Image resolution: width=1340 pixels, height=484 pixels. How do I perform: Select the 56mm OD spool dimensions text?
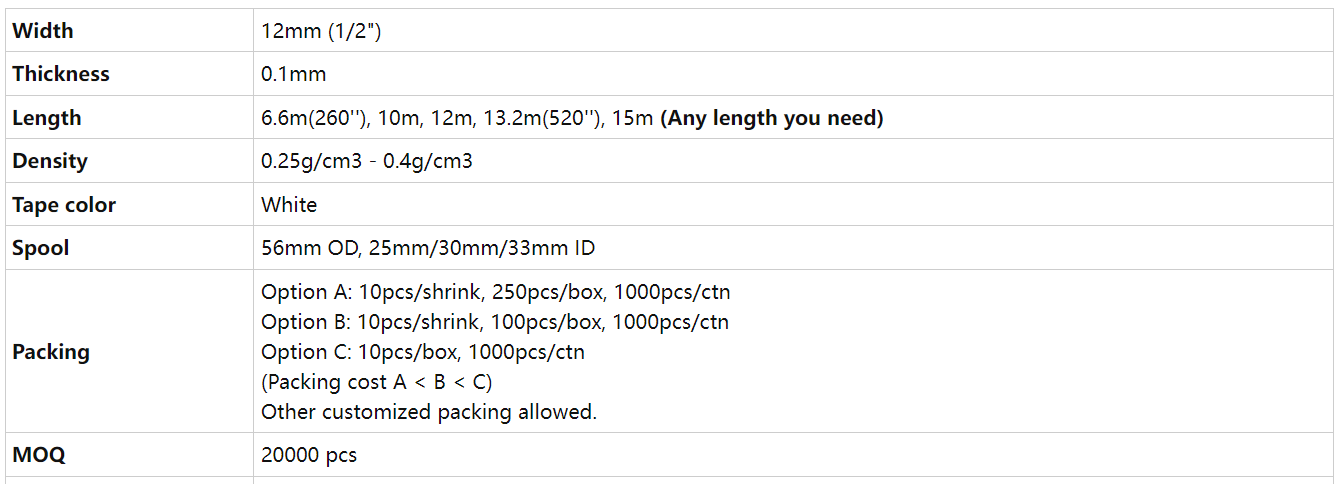pos(428,248)
